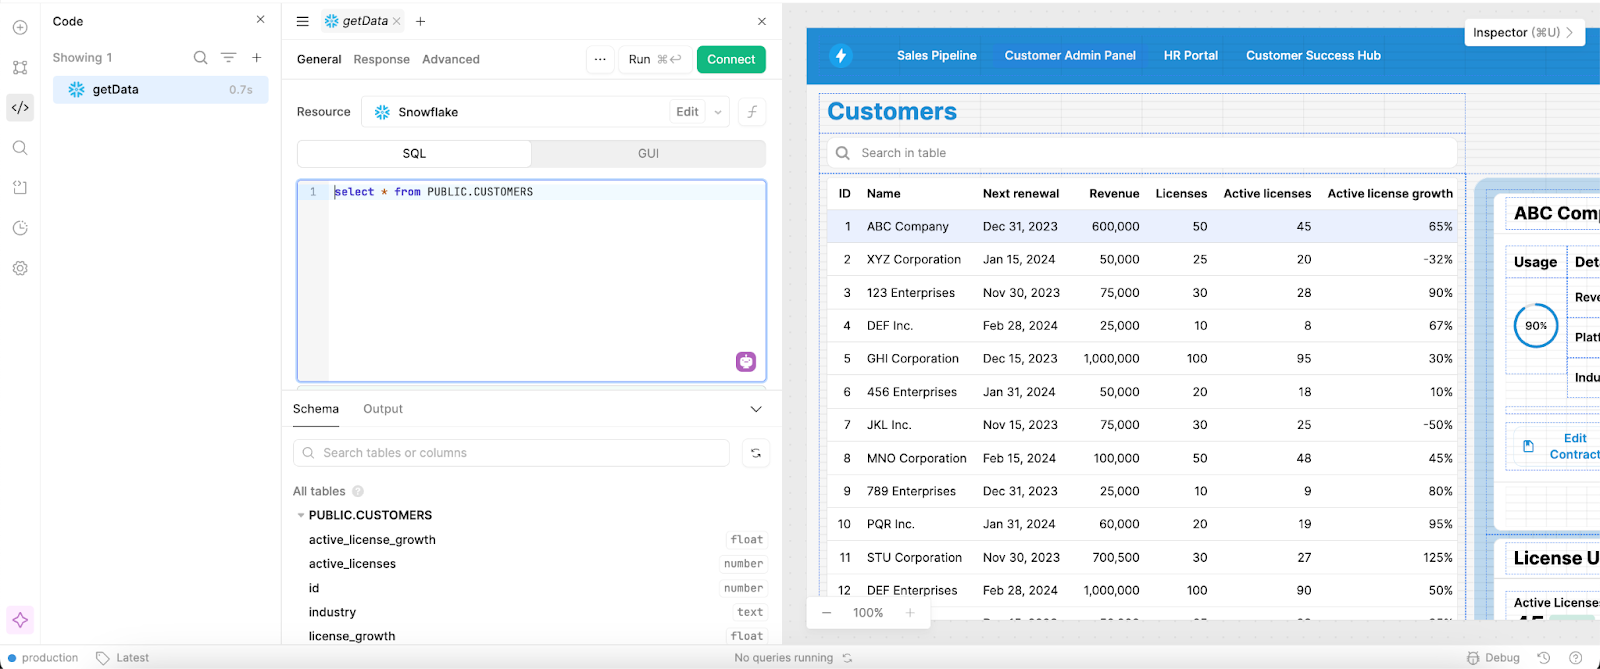
Task: Focus Search tables or columns field
Action: [511, 453]
